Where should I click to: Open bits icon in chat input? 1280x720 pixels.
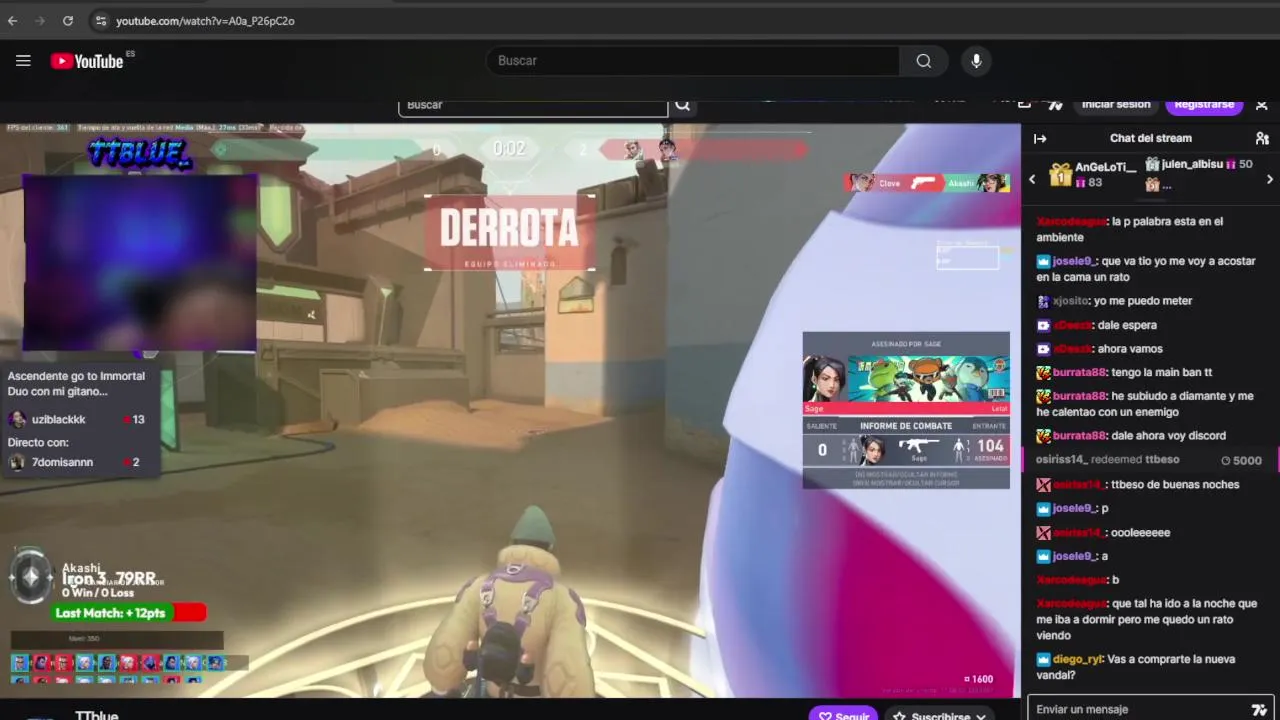point(1259,709)
